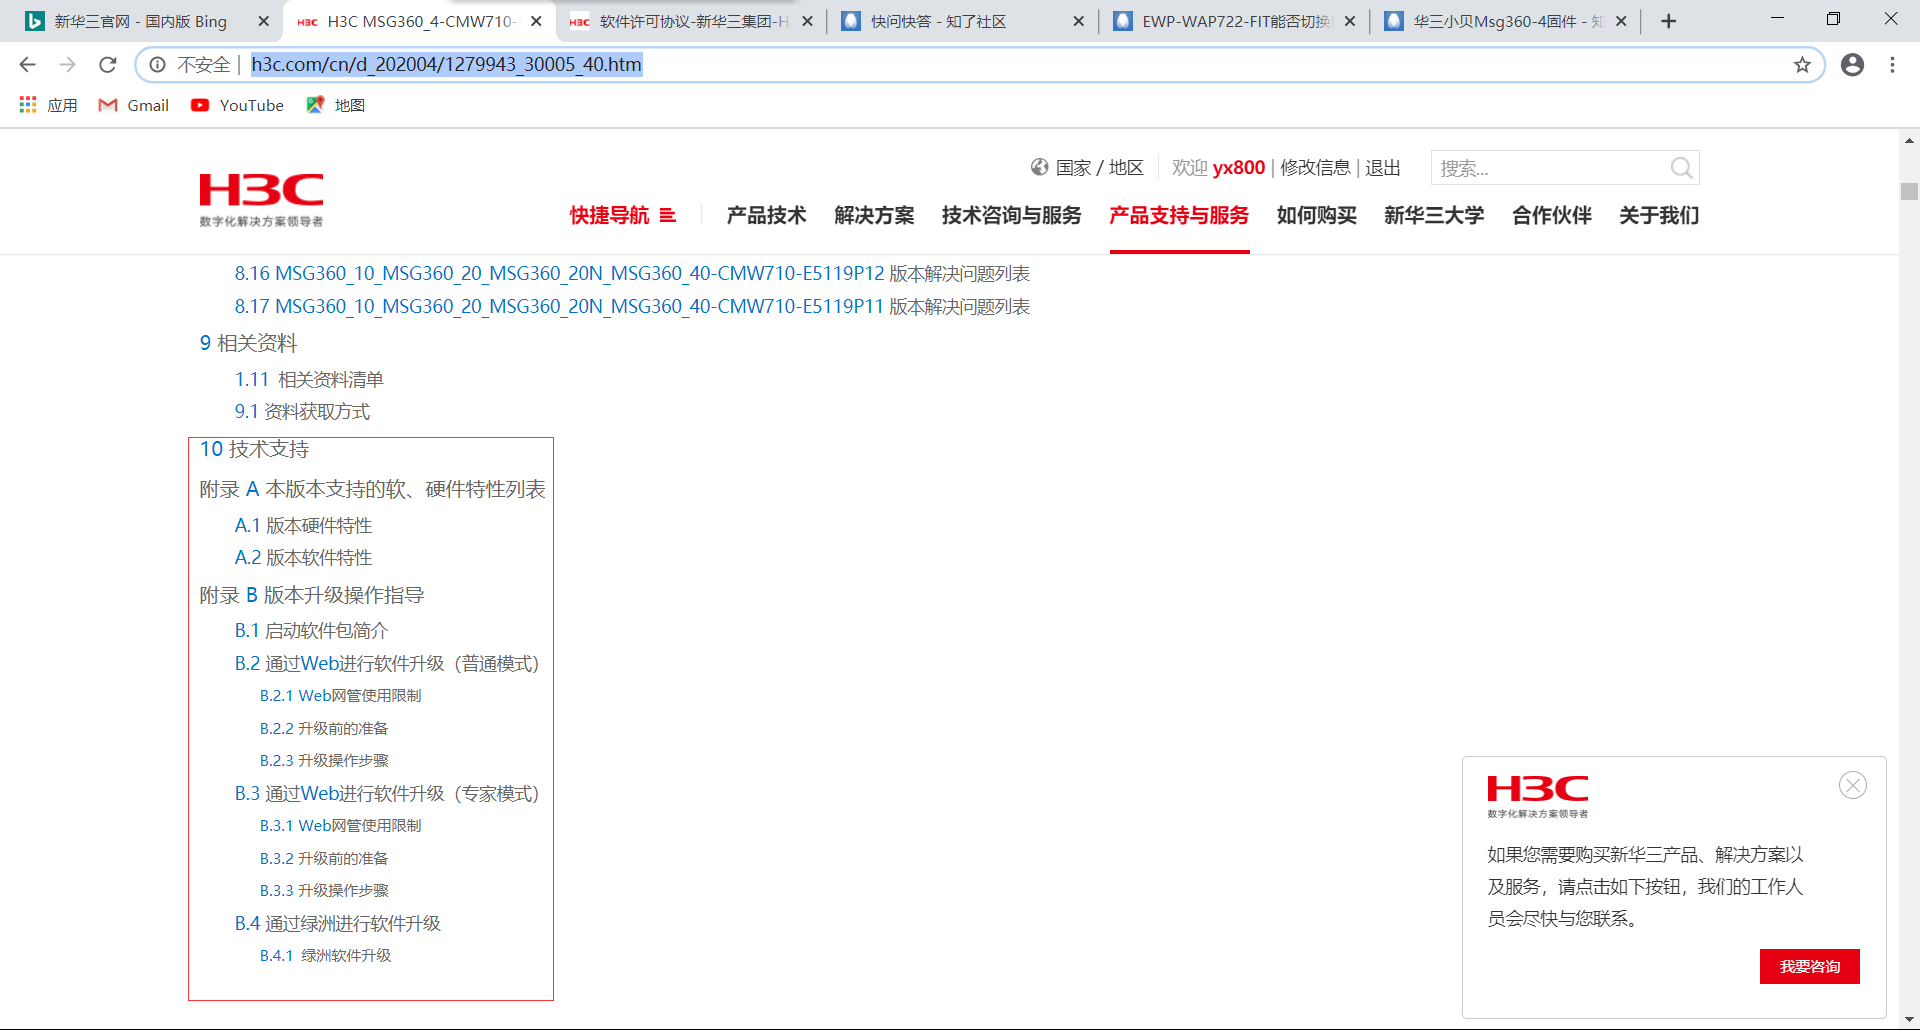Go back to the previous page

click(x=28, y=65)
